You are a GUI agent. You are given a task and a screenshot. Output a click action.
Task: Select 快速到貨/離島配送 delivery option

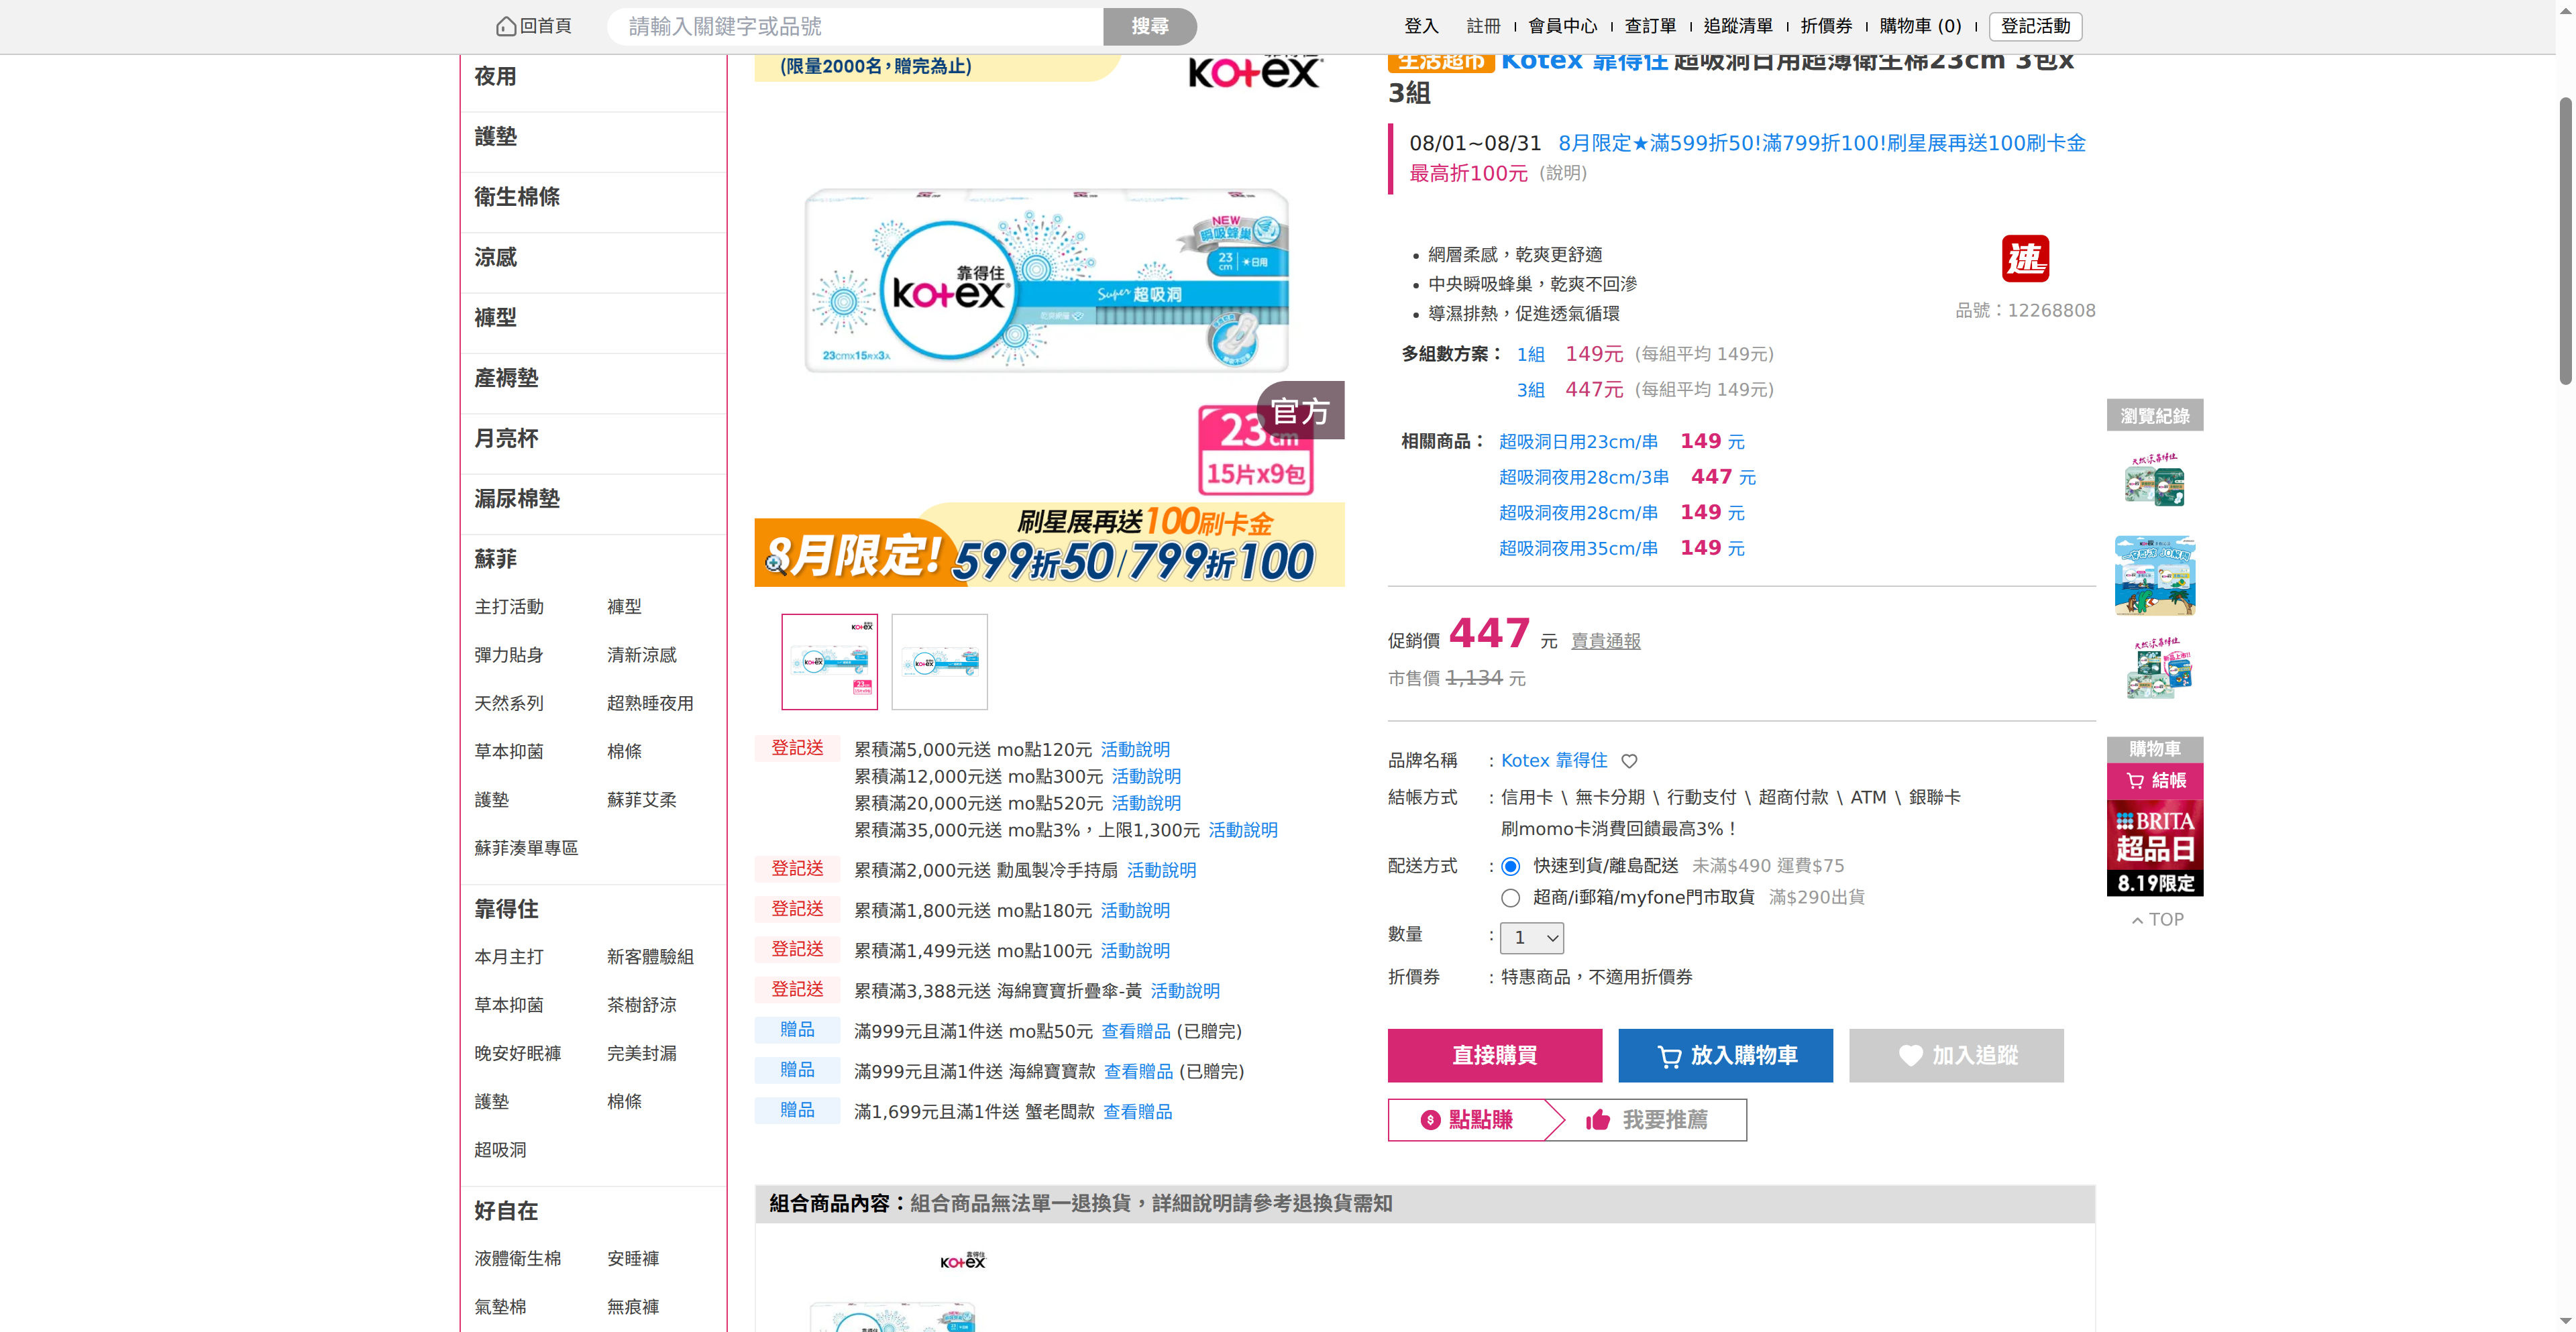[1510, 867]
